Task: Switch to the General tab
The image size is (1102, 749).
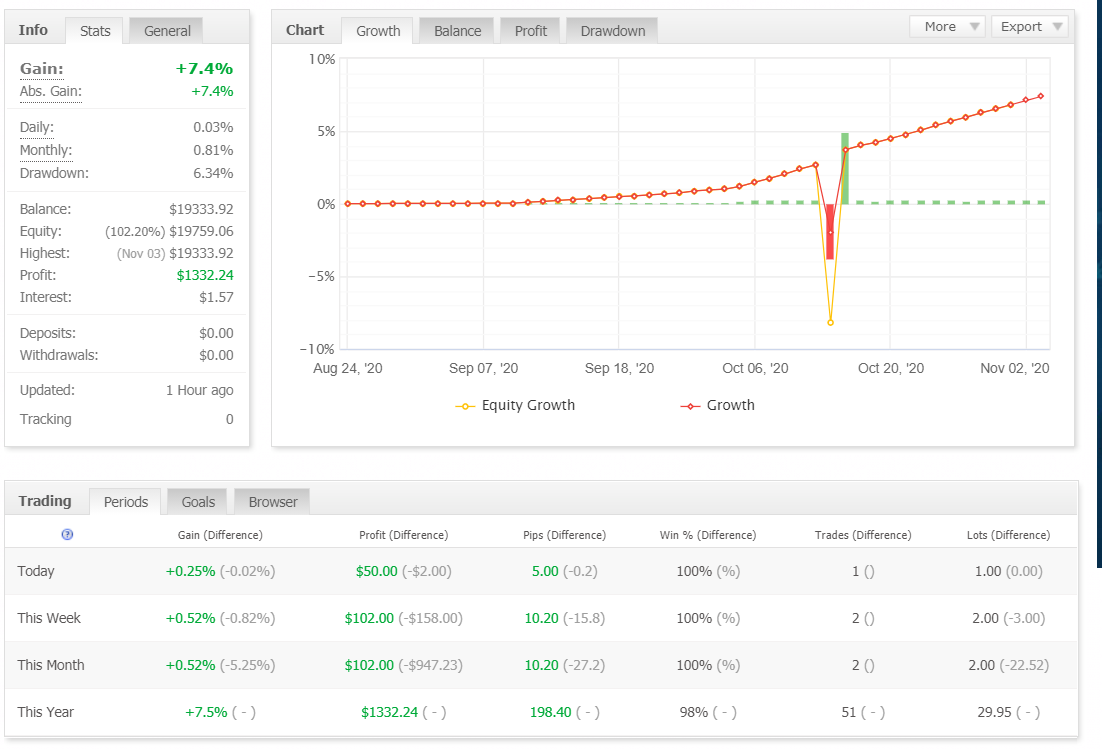Action: (x=167, y=31)
